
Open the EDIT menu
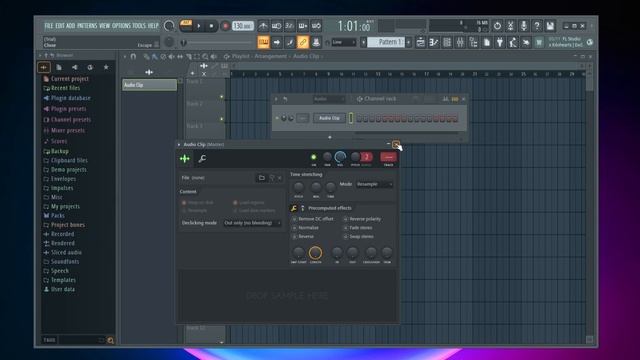tap(60, 26)
